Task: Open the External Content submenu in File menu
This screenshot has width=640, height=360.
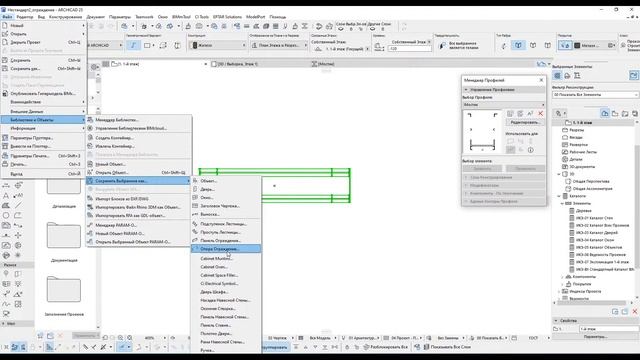Action: pyautogui.click(x=44, y=111)
